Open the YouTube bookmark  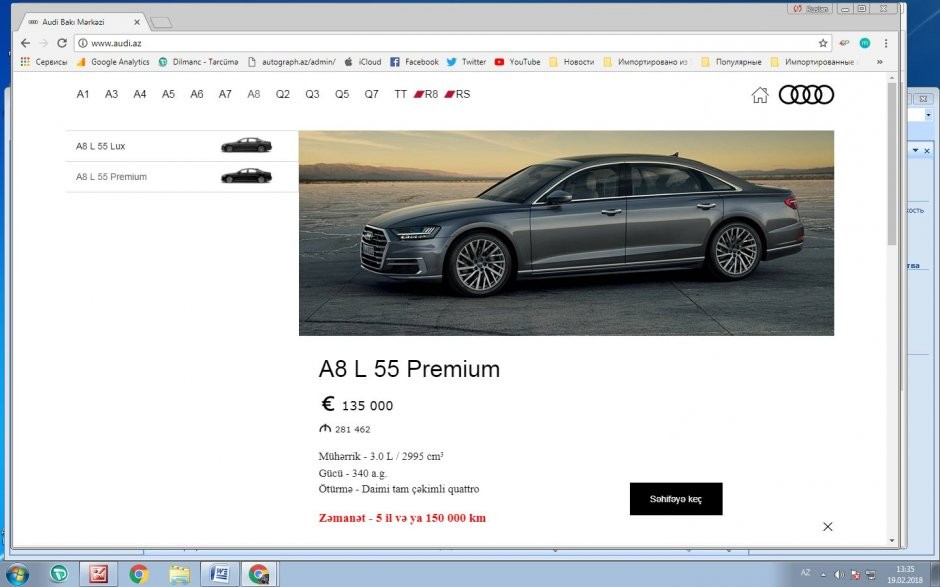[516, 62]
